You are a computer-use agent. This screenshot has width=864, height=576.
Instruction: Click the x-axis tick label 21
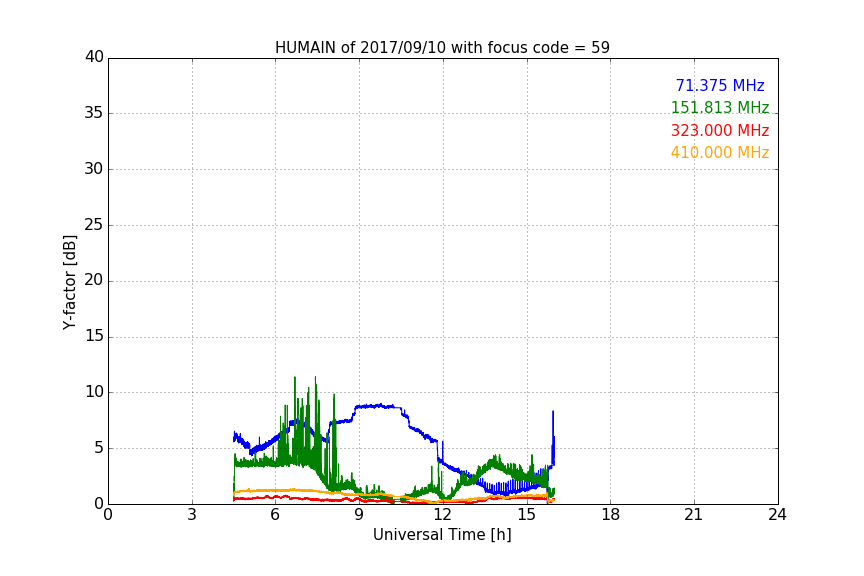click(x=694, y=515)
